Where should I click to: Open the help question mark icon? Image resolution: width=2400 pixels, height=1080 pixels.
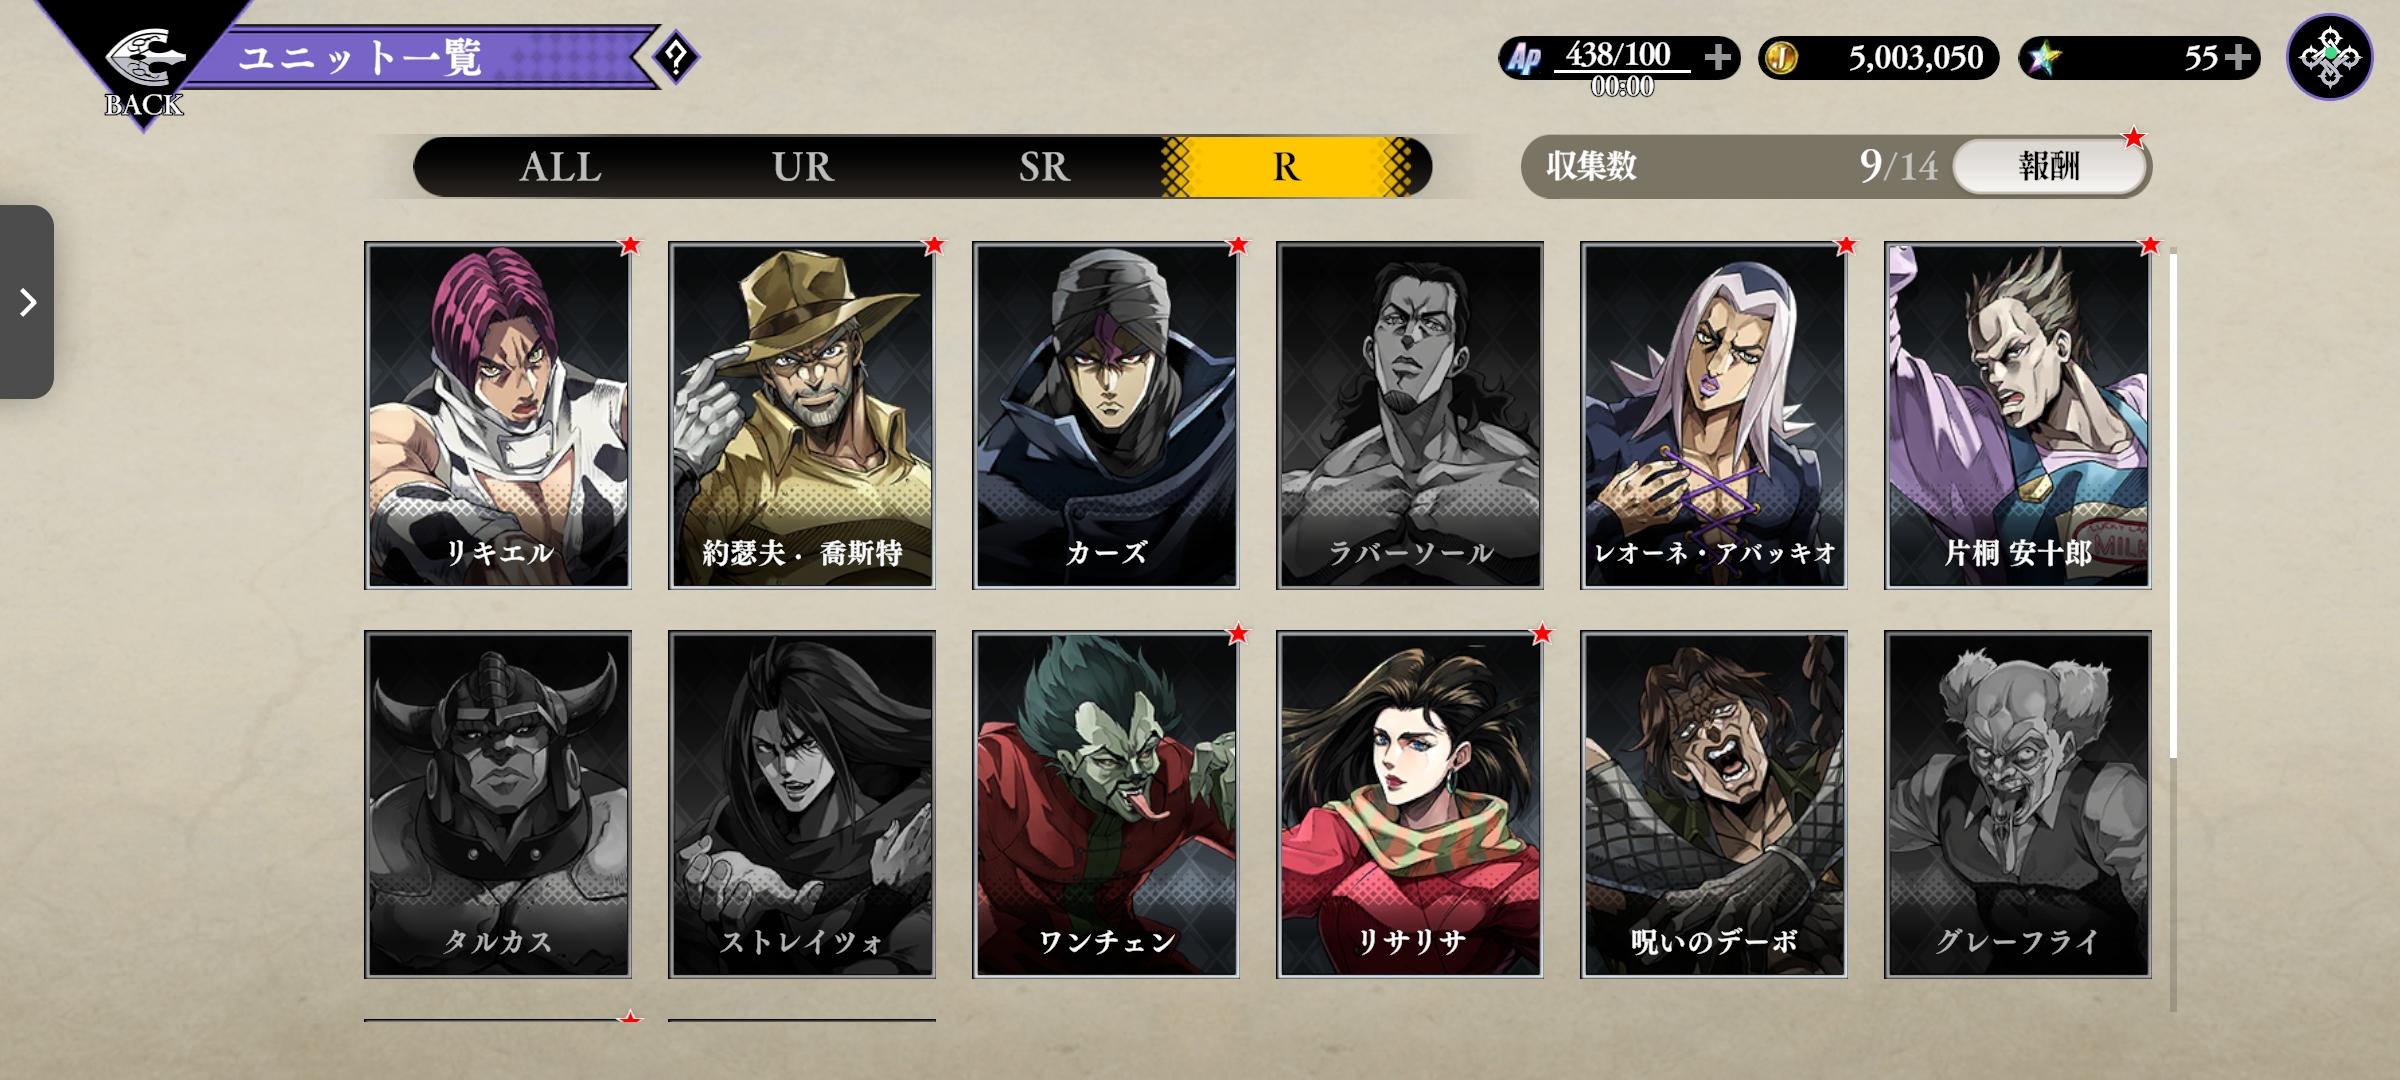click(676, 58)
